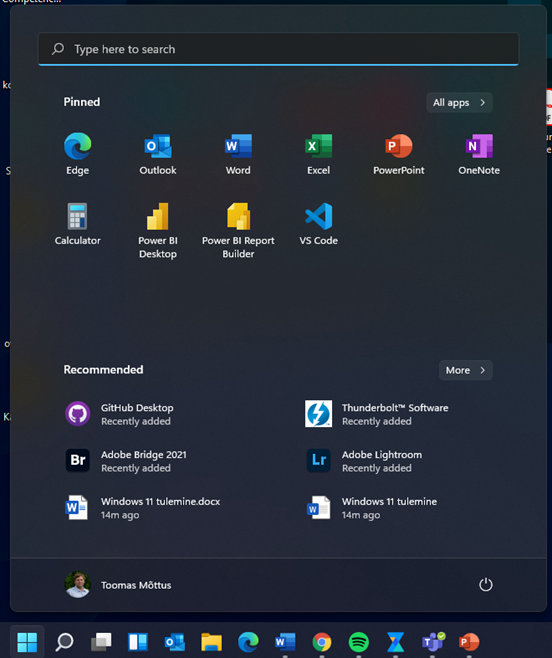Click the search magnifier inside search box
Viewport: 552px width, 658px height.
coord(58,49)
